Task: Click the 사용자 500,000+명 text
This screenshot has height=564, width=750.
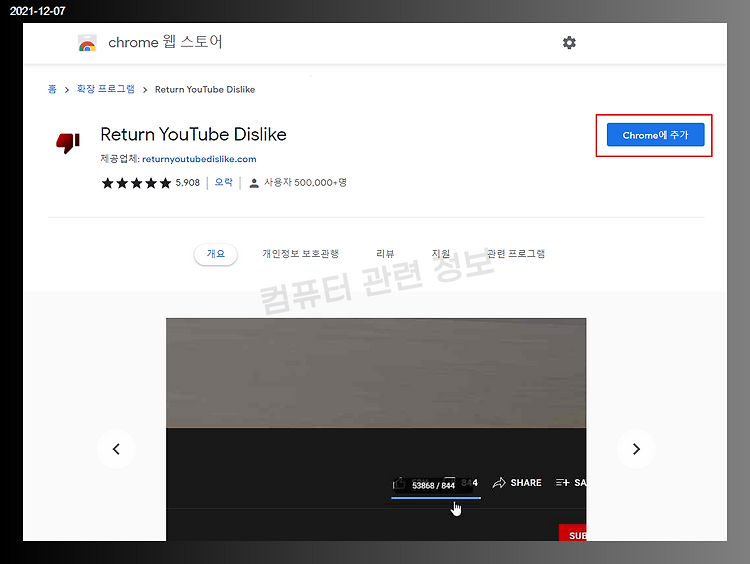Action: pos(305,183)
